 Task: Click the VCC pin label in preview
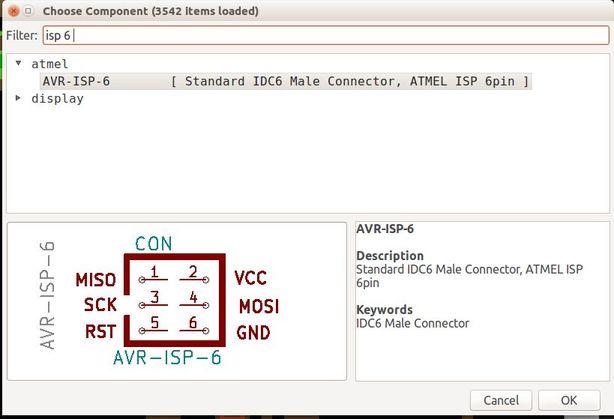point(251,278)
